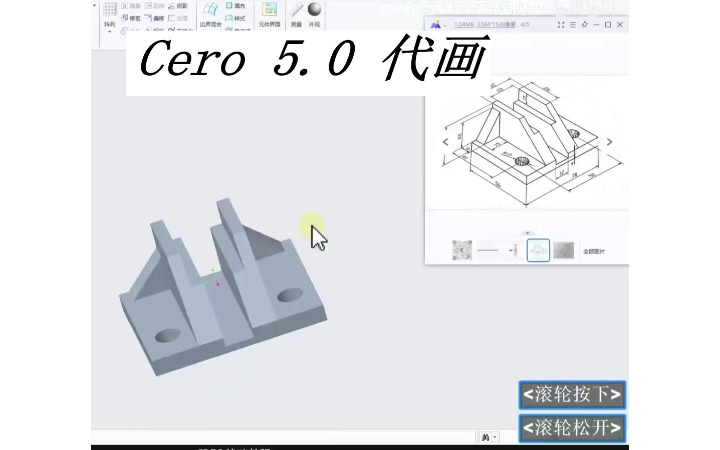
Task: Minimize the image viewer window
Action: tap(596, 25)
